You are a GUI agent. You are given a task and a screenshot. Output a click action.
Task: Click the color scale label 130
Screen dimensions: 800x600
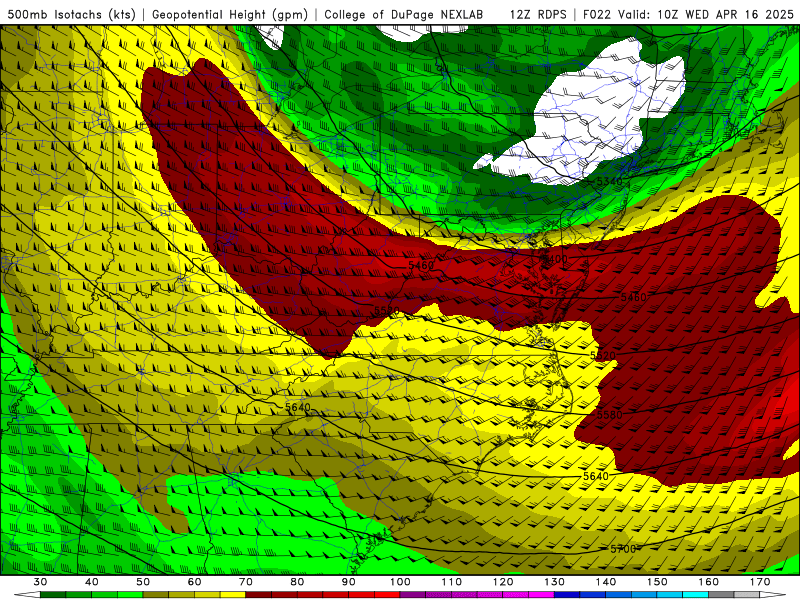point(554,582)
